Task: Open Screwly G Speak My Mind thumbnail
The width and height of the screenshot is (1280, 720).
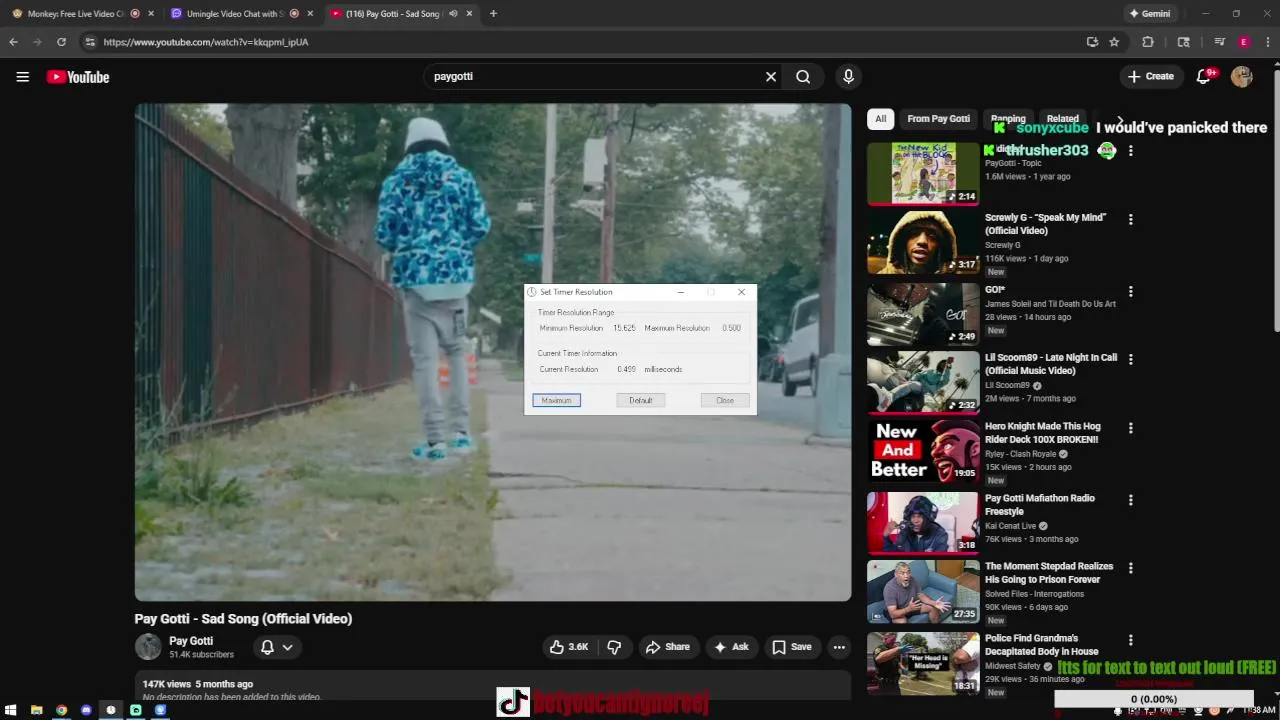Action: [923, 242]
